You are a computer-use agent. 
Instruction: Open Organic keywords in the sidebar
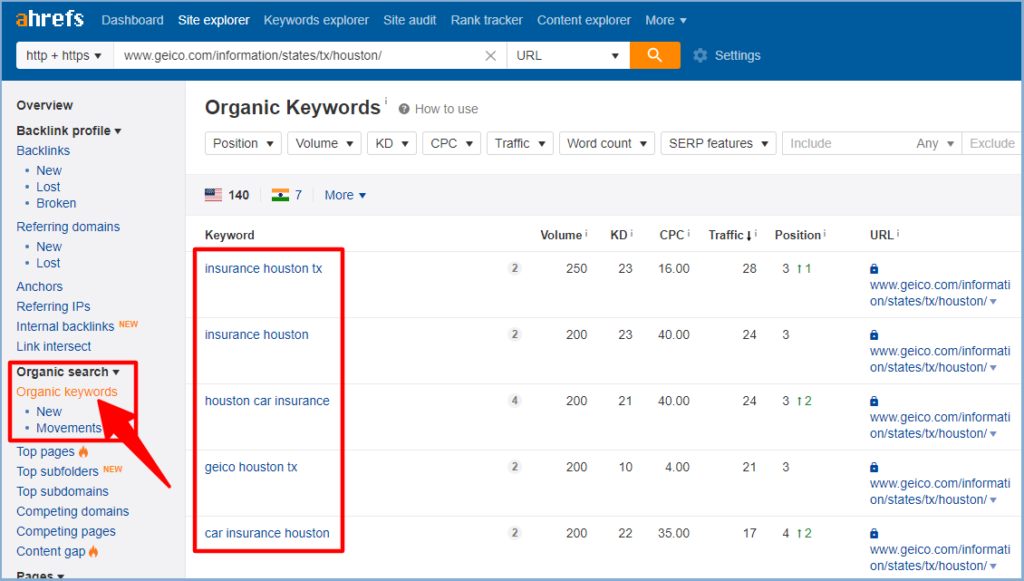pyautogui.click(x=67, y=392)
